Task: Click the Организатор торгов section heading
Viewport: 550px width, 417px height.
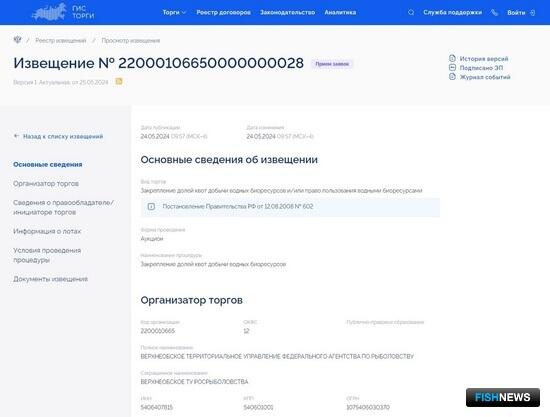Action: coord(192,300)
